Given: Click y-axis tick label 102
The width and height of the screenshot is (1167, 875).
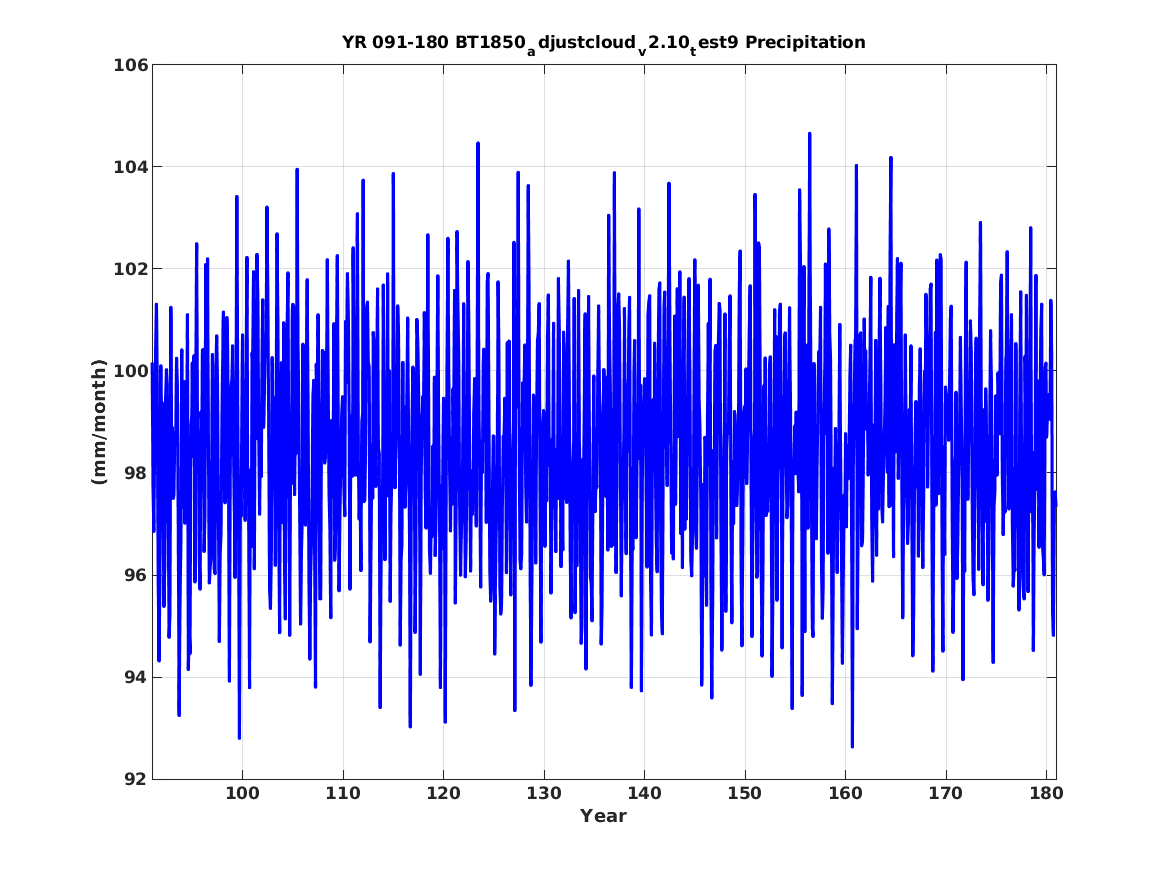Looking at the screenshot, I should pos(130,269).
